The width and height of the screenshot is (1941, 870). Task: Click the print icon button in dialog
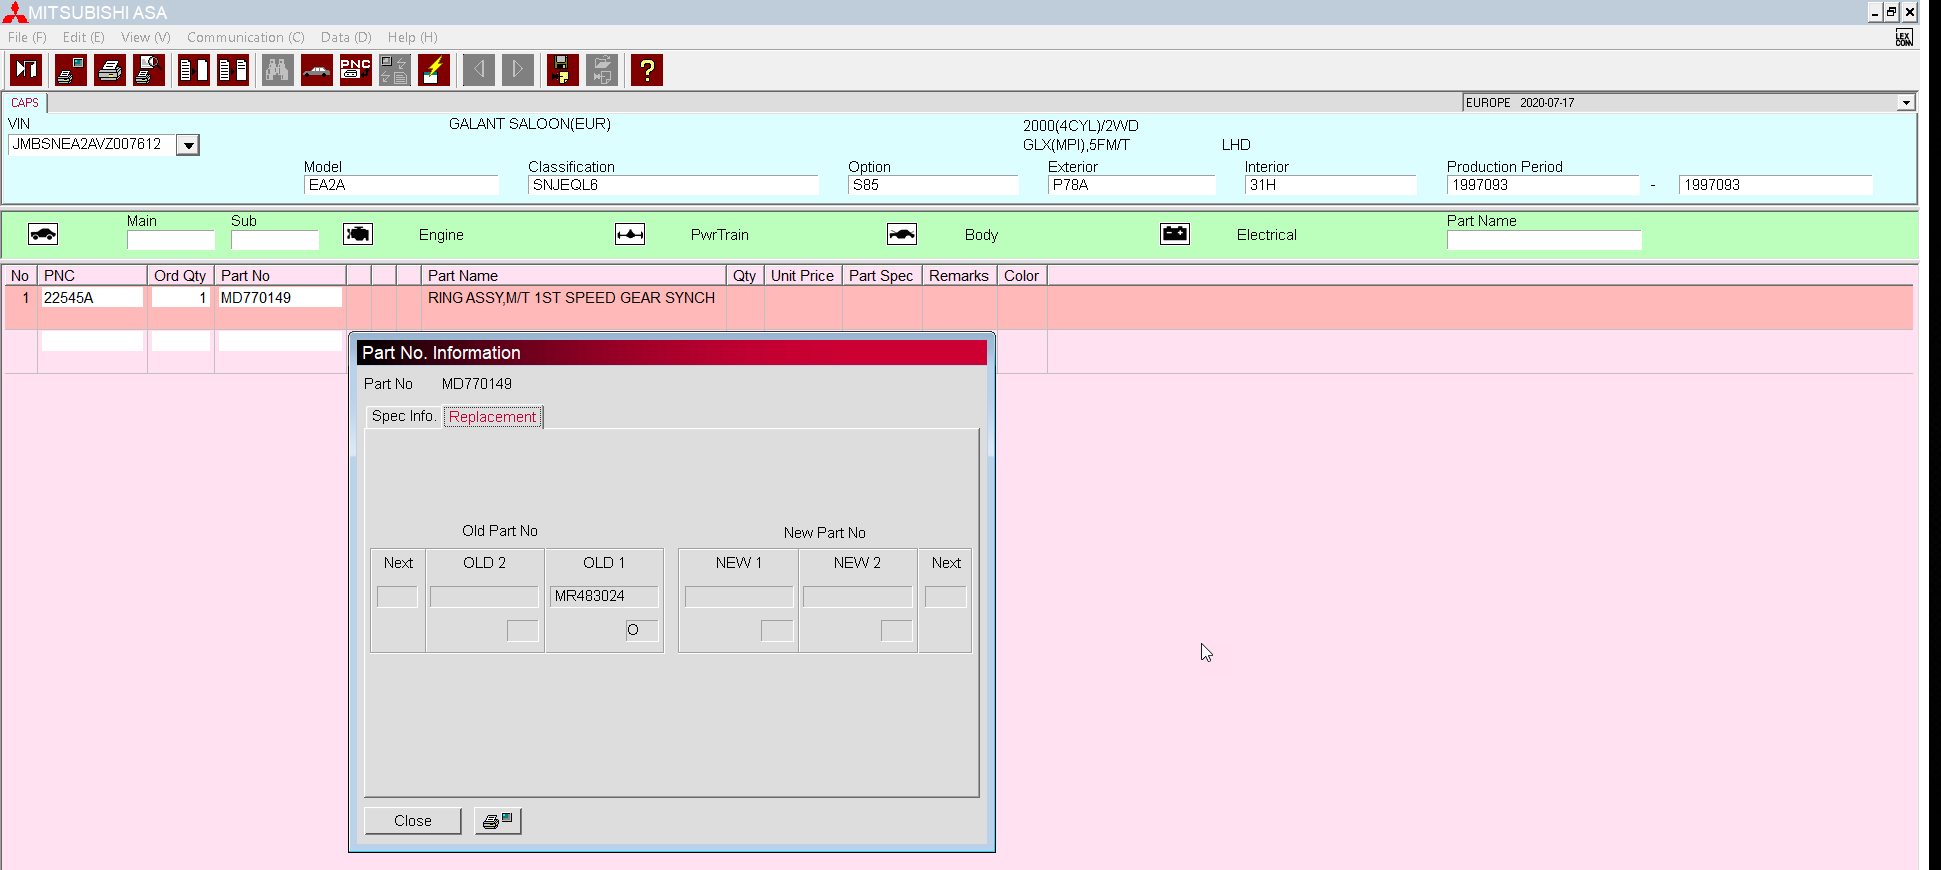click(497, 821)
